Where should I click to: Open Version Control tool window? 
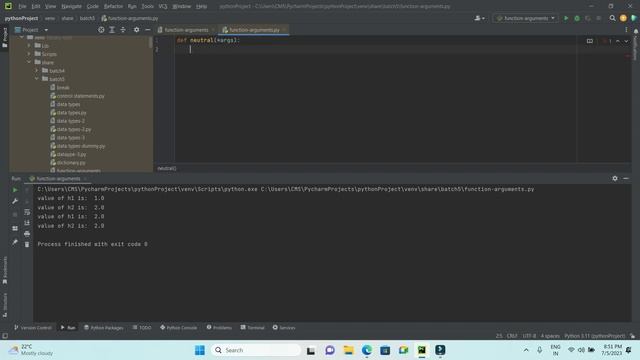click(x=33, y=327)
